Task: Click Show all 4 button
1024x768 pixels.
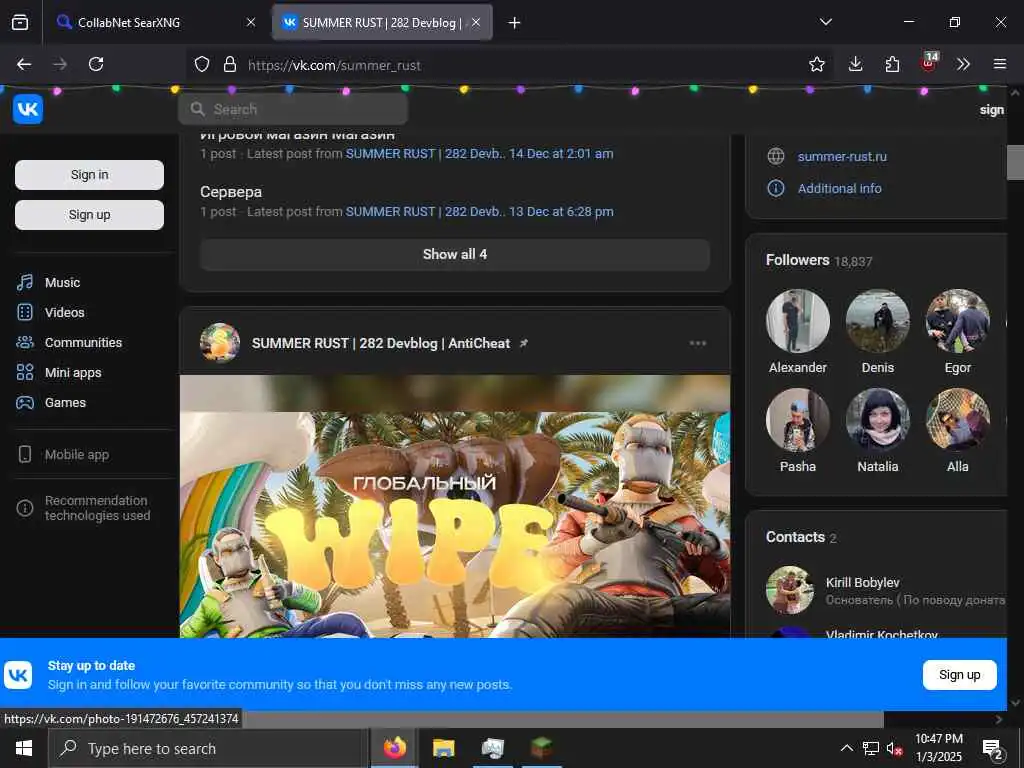Action: (455, 255)
